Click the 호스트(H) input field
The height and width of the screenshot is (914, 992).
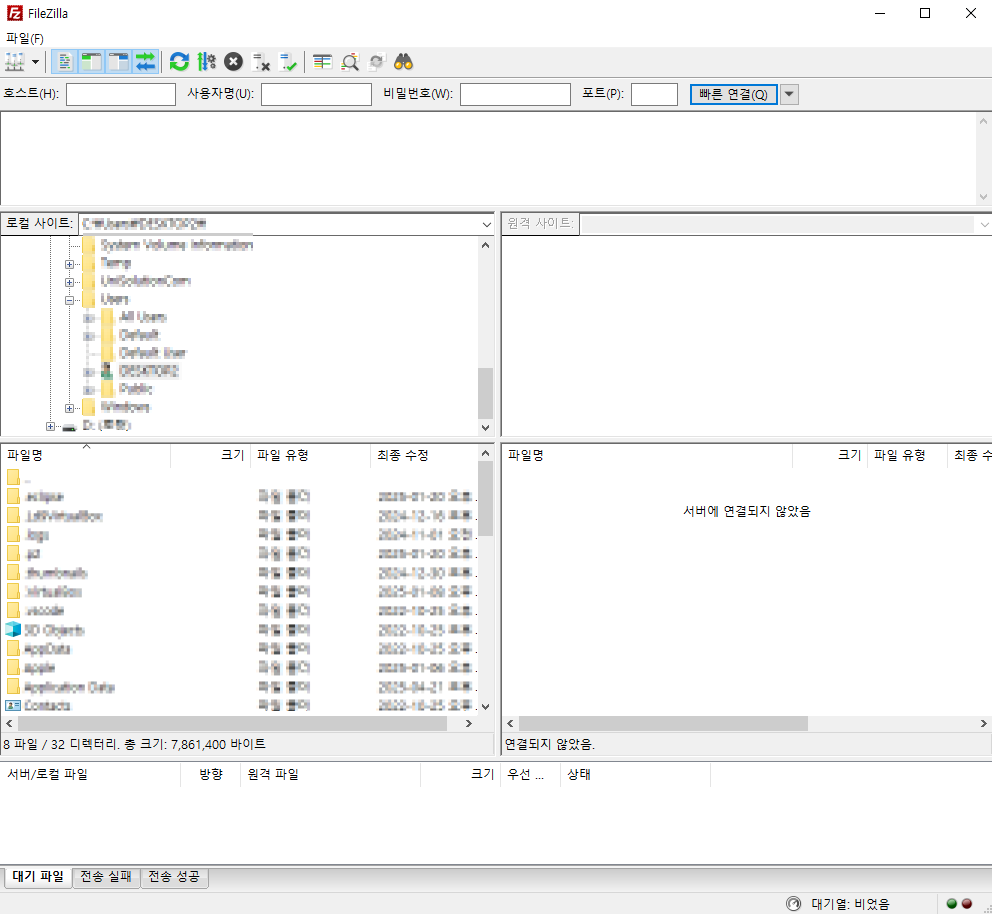(x=121, y=94)
